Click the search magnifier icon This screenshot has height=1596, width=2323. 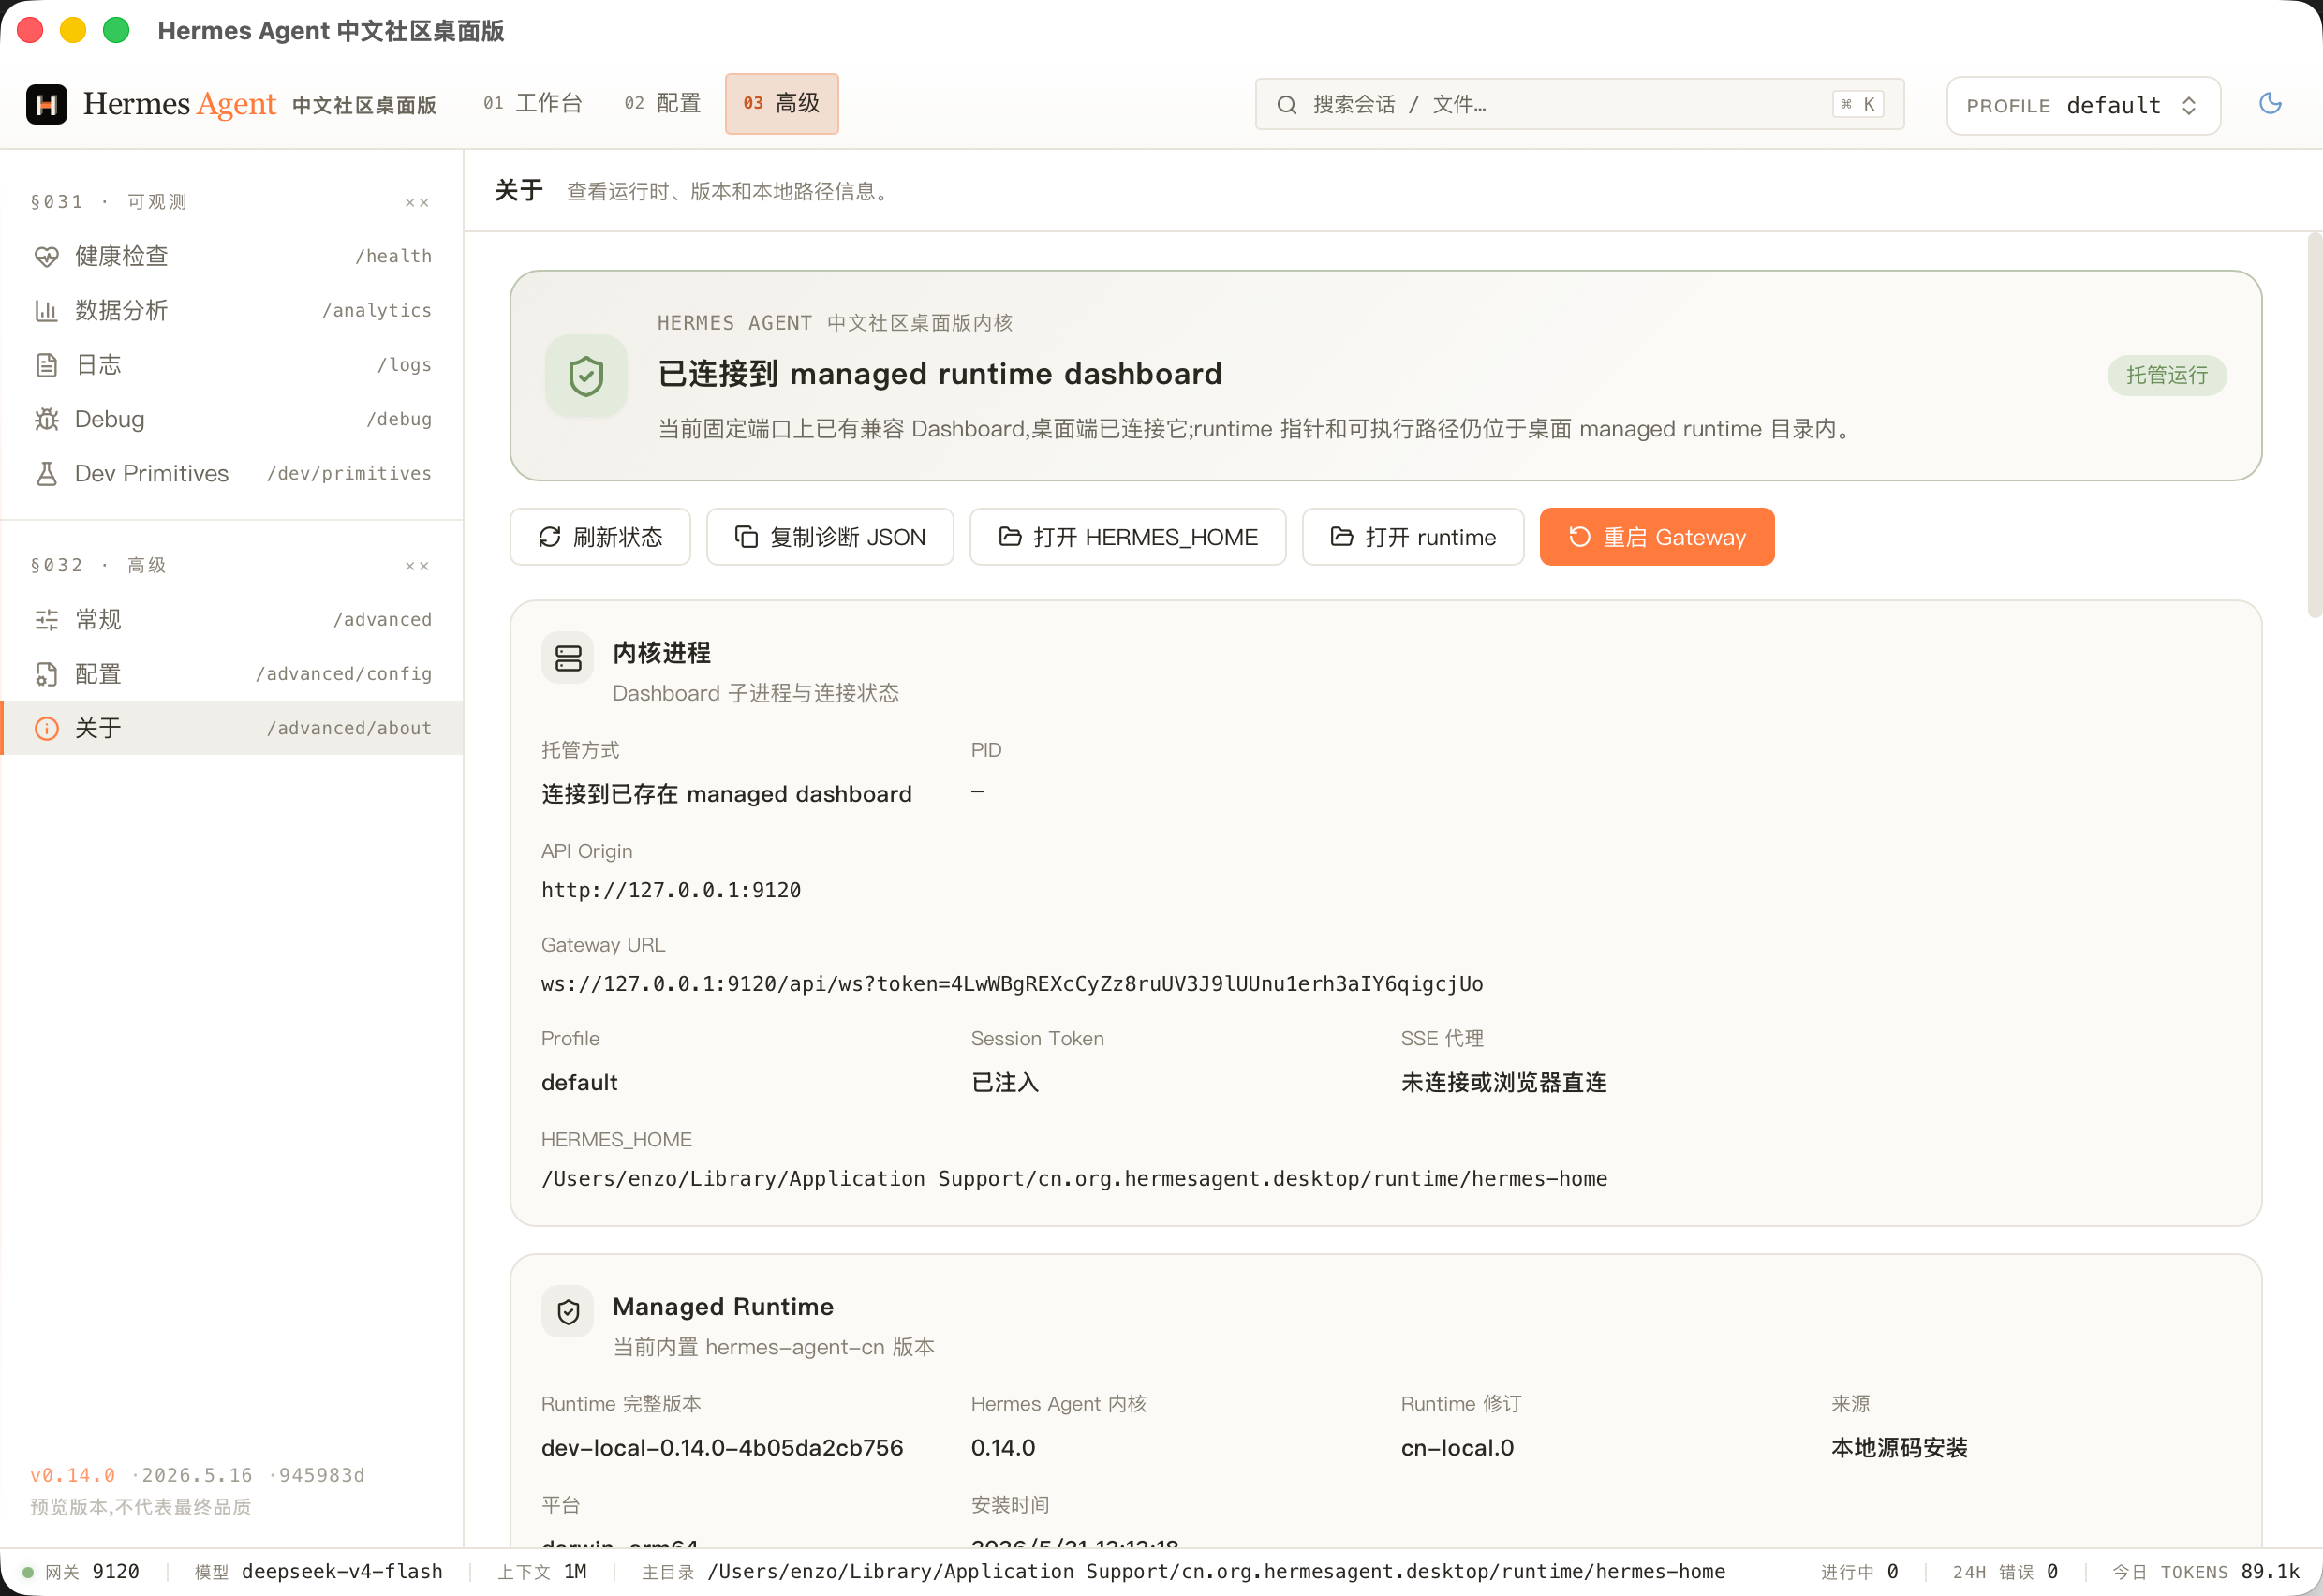[x=1287, y=105]
